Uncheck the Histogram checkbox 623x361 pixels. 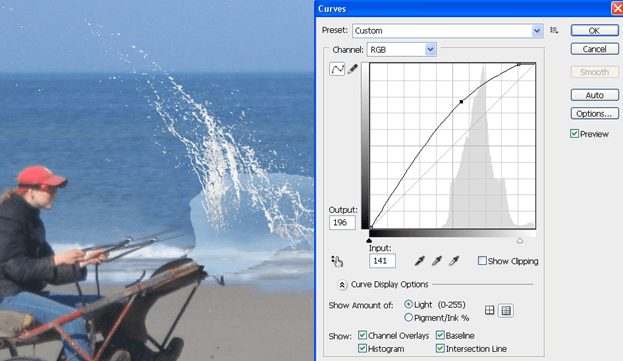362,348
